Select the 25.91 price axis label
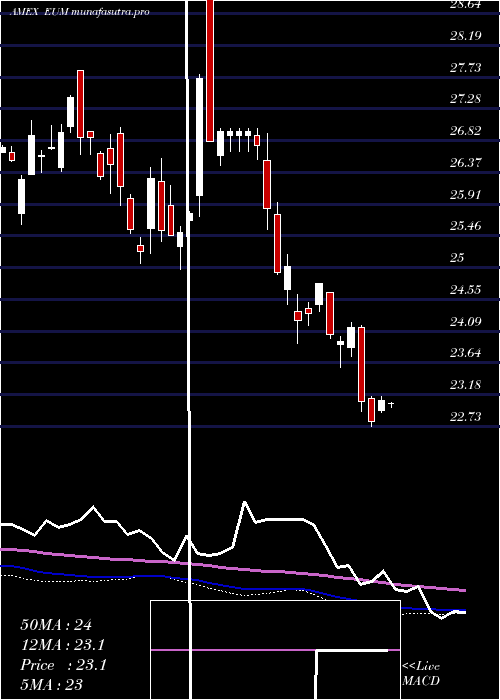Image resolution: width=500 pixels, height=700 pixels. click(466, 195)
